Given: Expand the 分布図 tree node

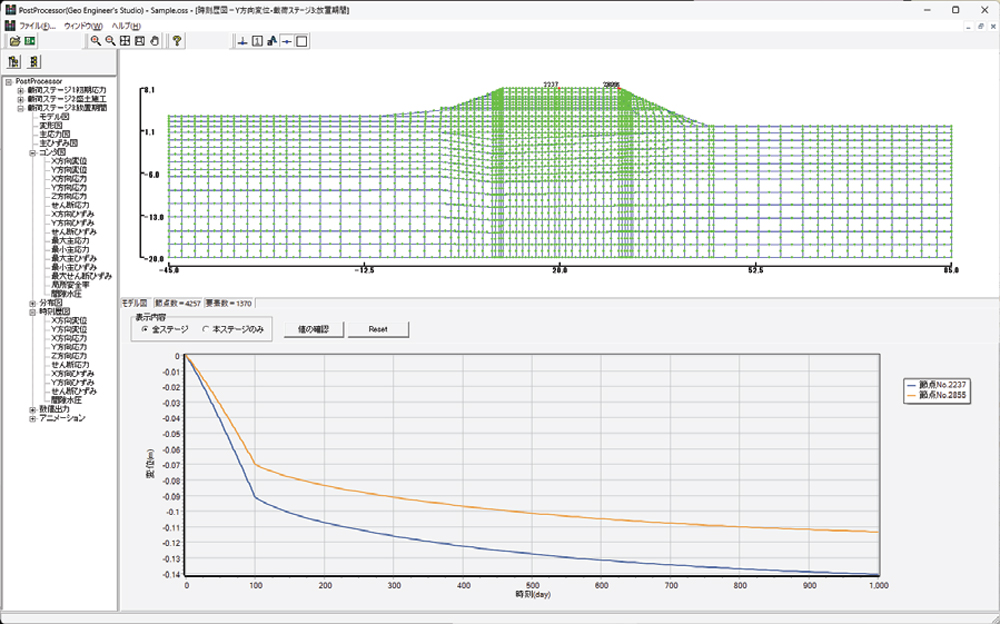Looking at the screenshot, I should coord(32,303).
